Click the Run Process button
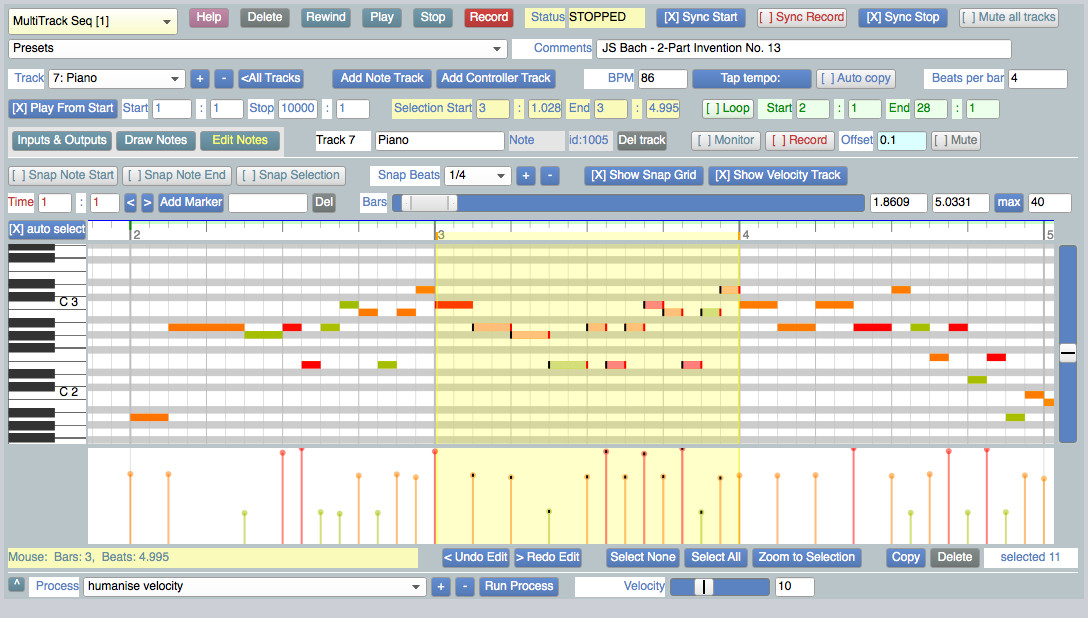The height and width of the screenshot is (618, 1088). [518, 586]
